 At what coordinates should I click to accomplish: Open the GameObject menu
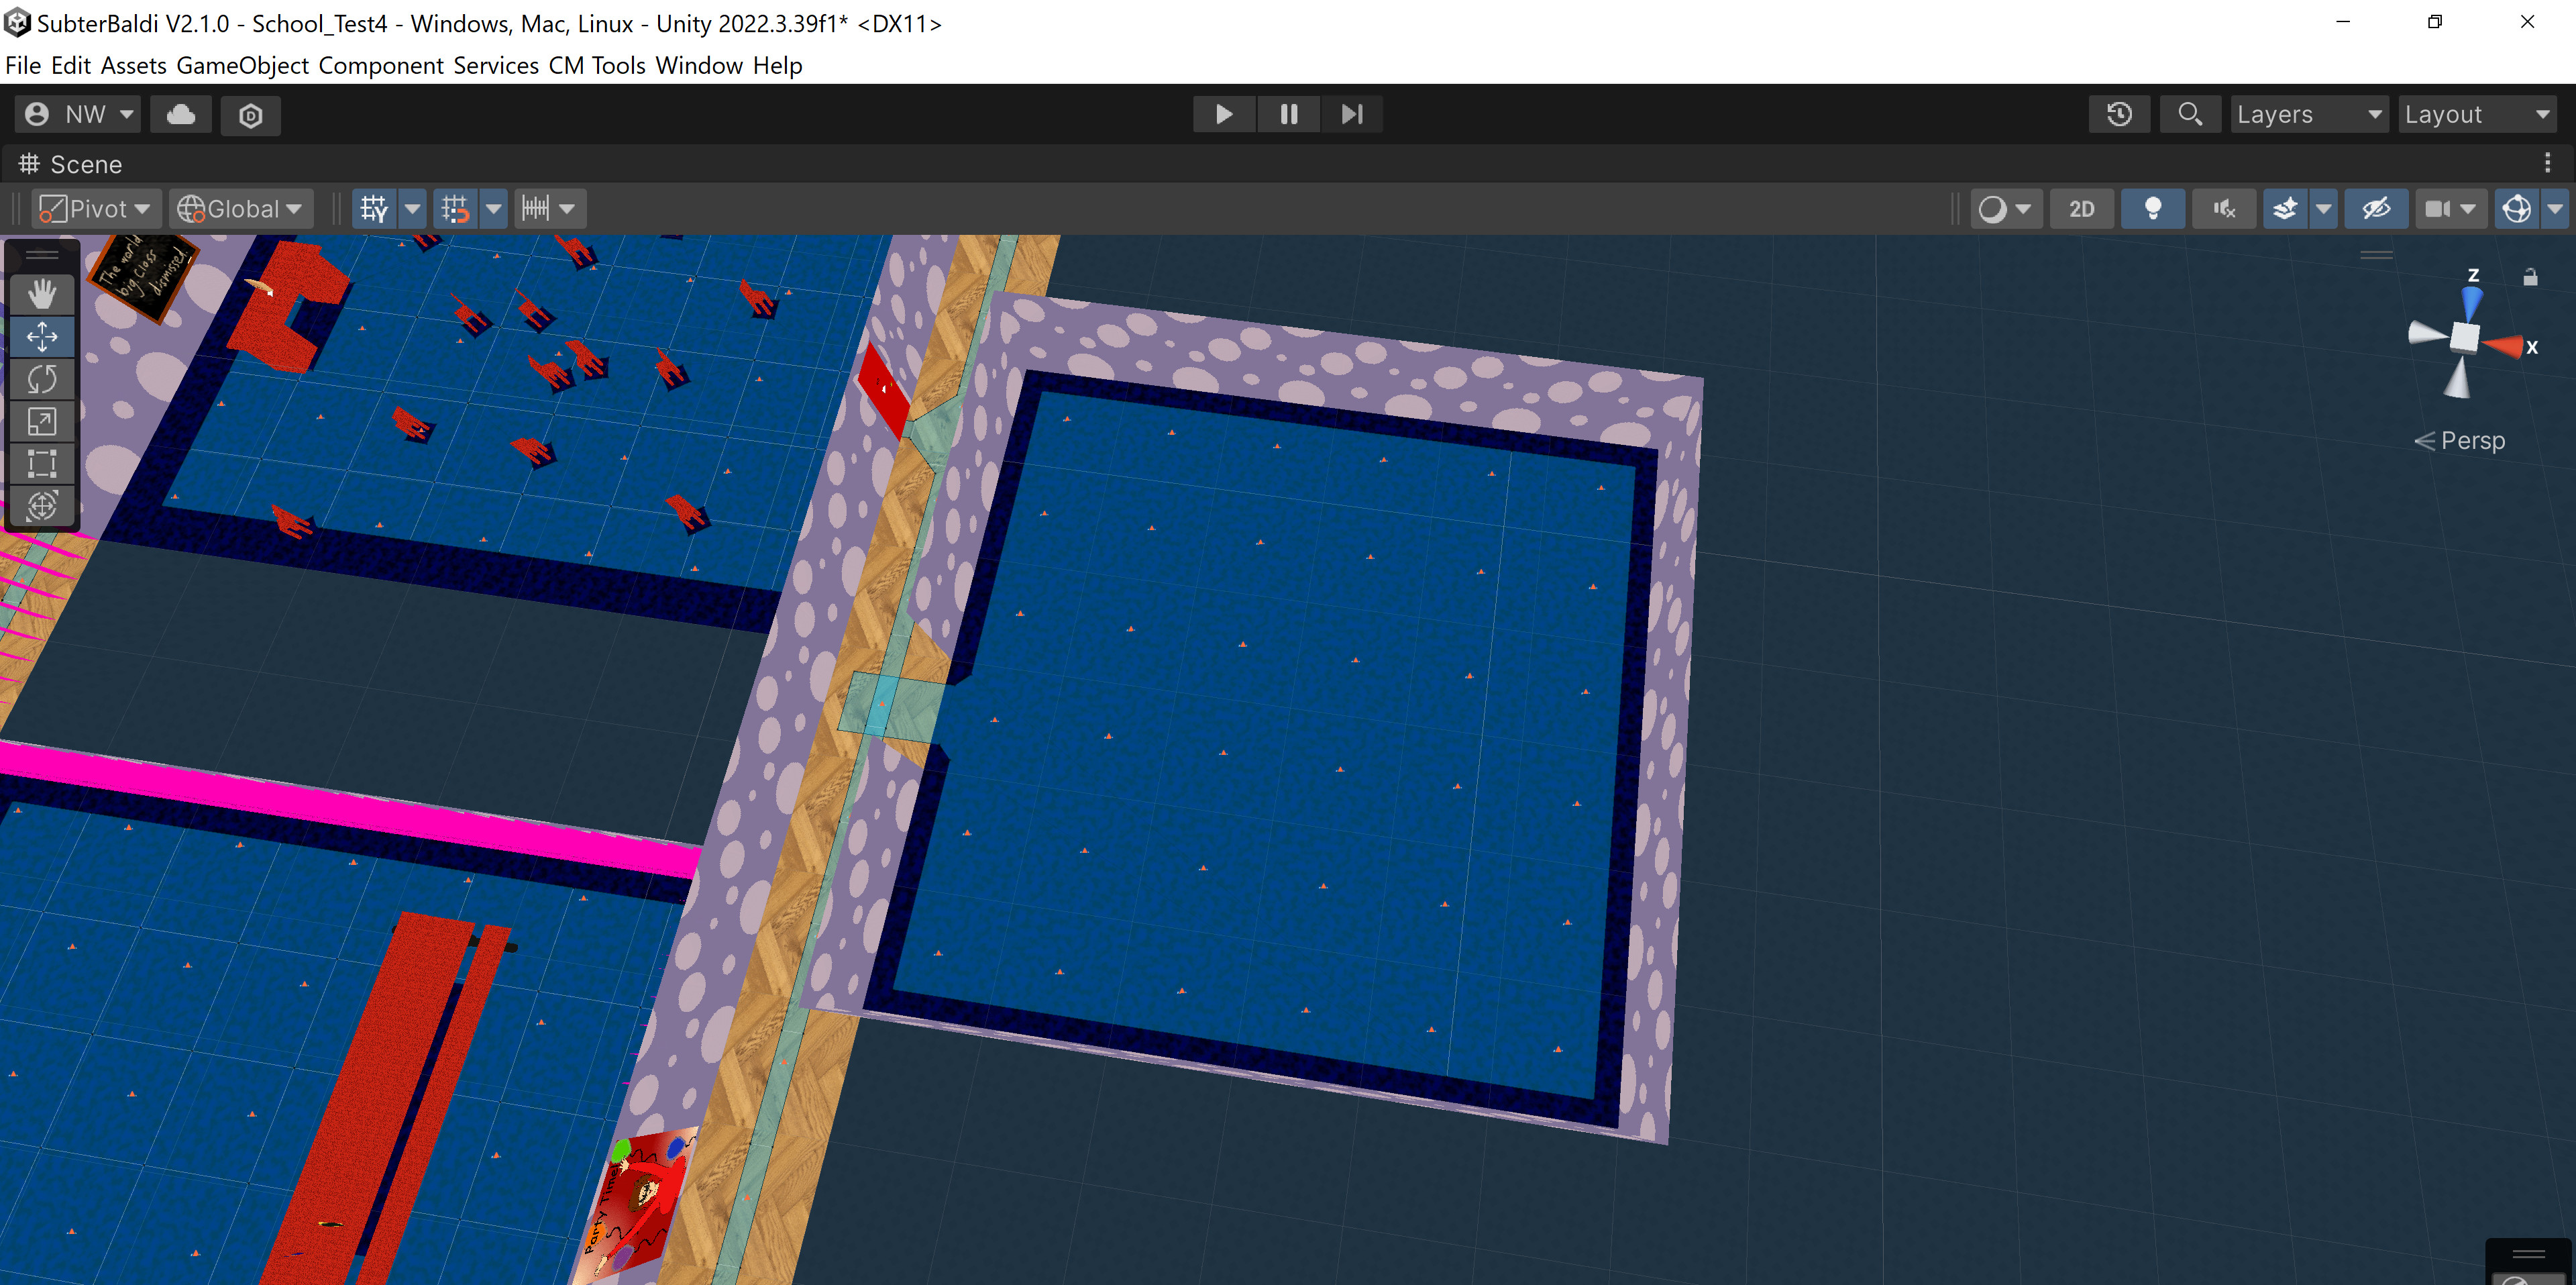point(242,66)
